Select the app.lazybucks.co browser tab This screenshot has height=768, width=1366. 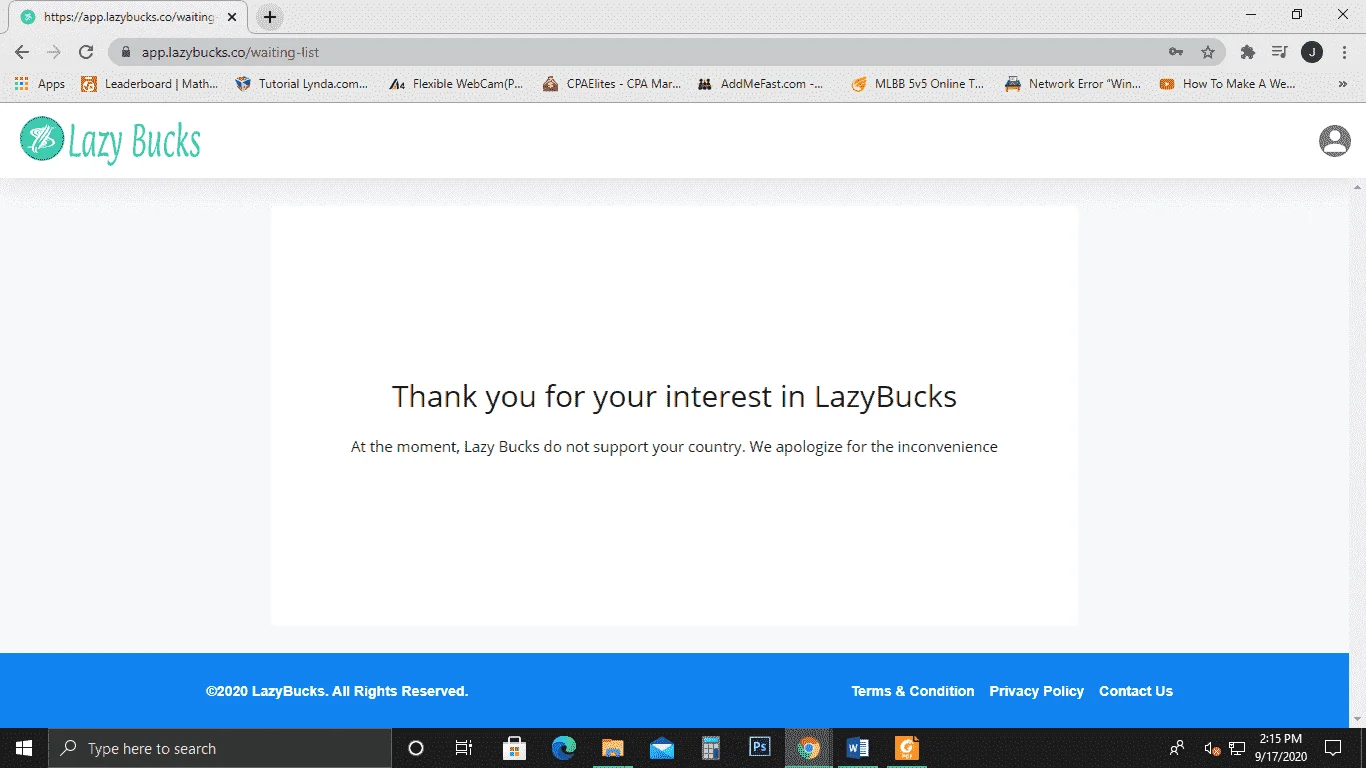(129, 17)
